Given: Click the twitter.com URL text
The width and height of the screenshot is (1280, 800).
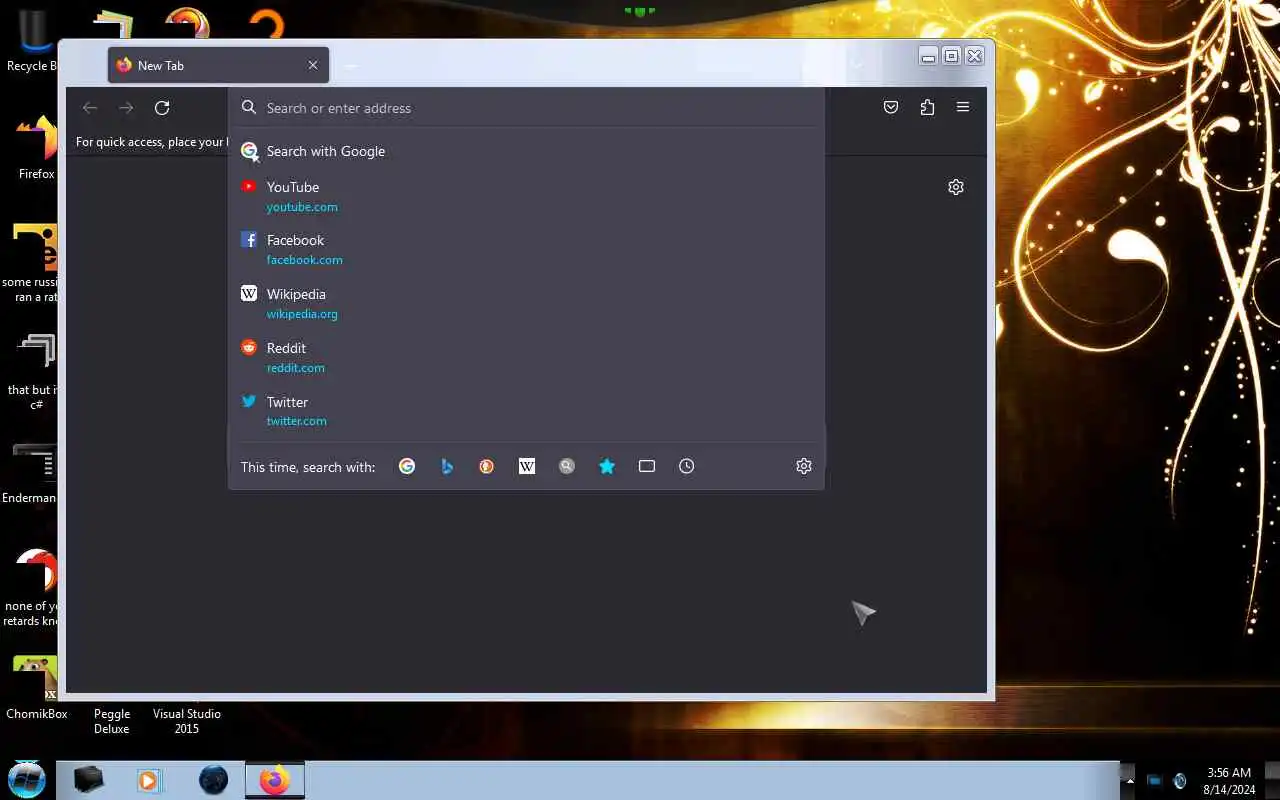Looking at the screenshot, I should point(296,421).
